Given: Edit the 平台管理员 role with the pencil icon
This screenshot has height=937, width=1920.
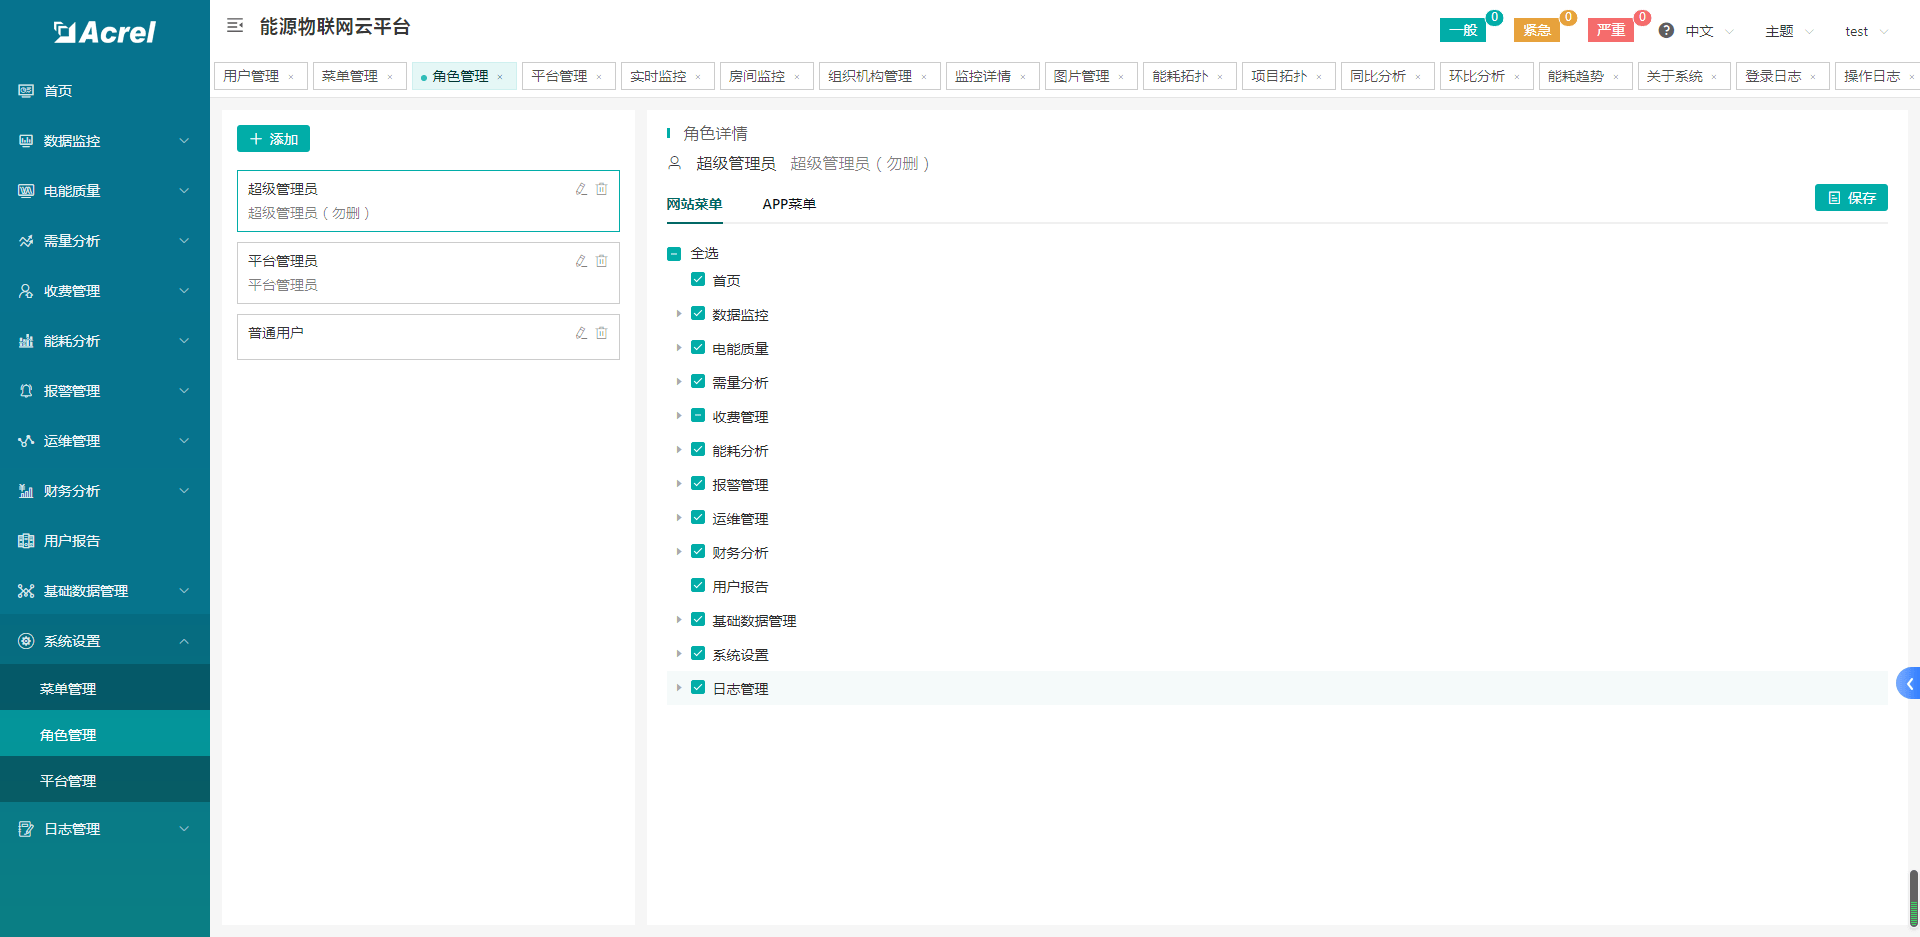Looking at the screenshot, I should [581, 261].
